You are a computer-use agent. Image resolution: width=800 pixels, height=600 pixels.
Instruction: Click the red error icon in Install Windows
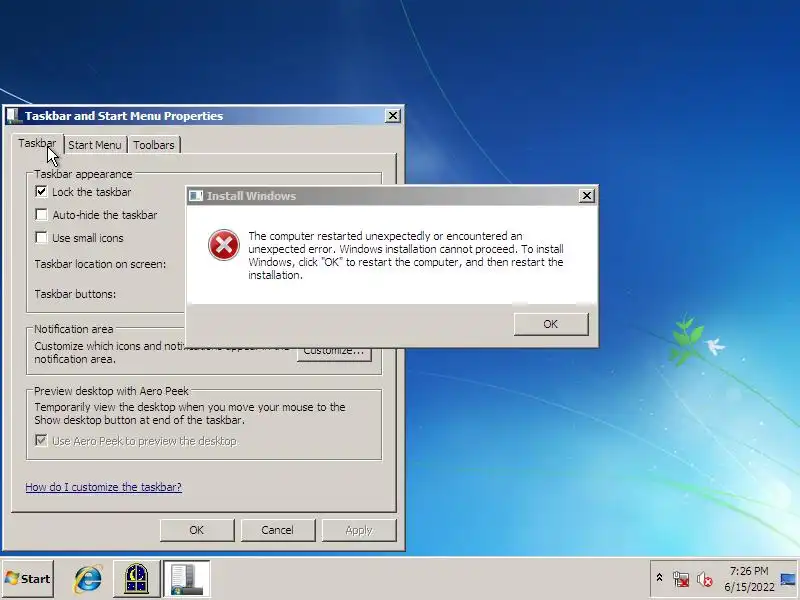point(223,245)
